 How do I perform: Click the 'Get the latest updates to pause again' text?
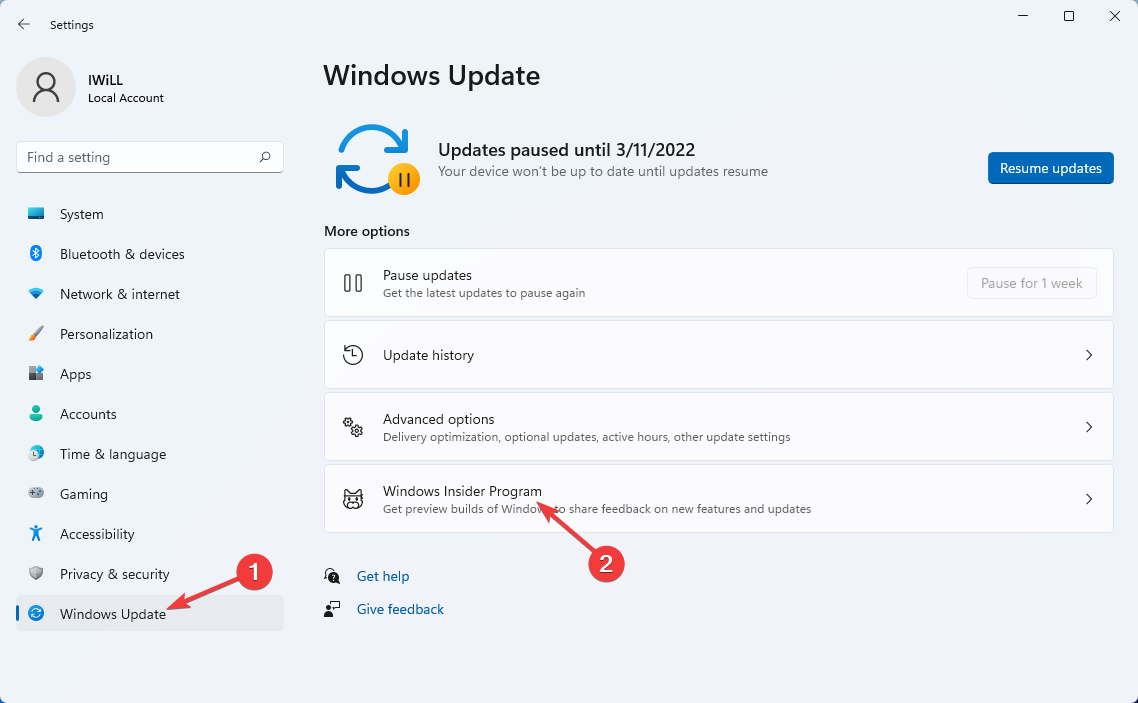click(483, 293)
